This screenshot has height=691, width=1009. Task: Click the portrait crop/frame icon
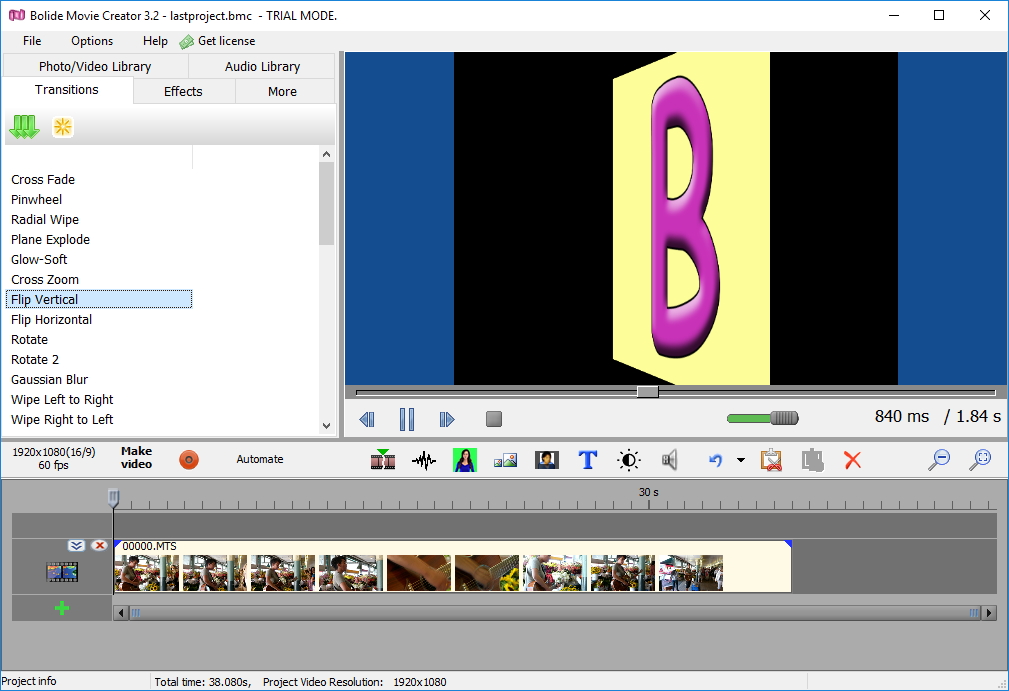(546, 460)
